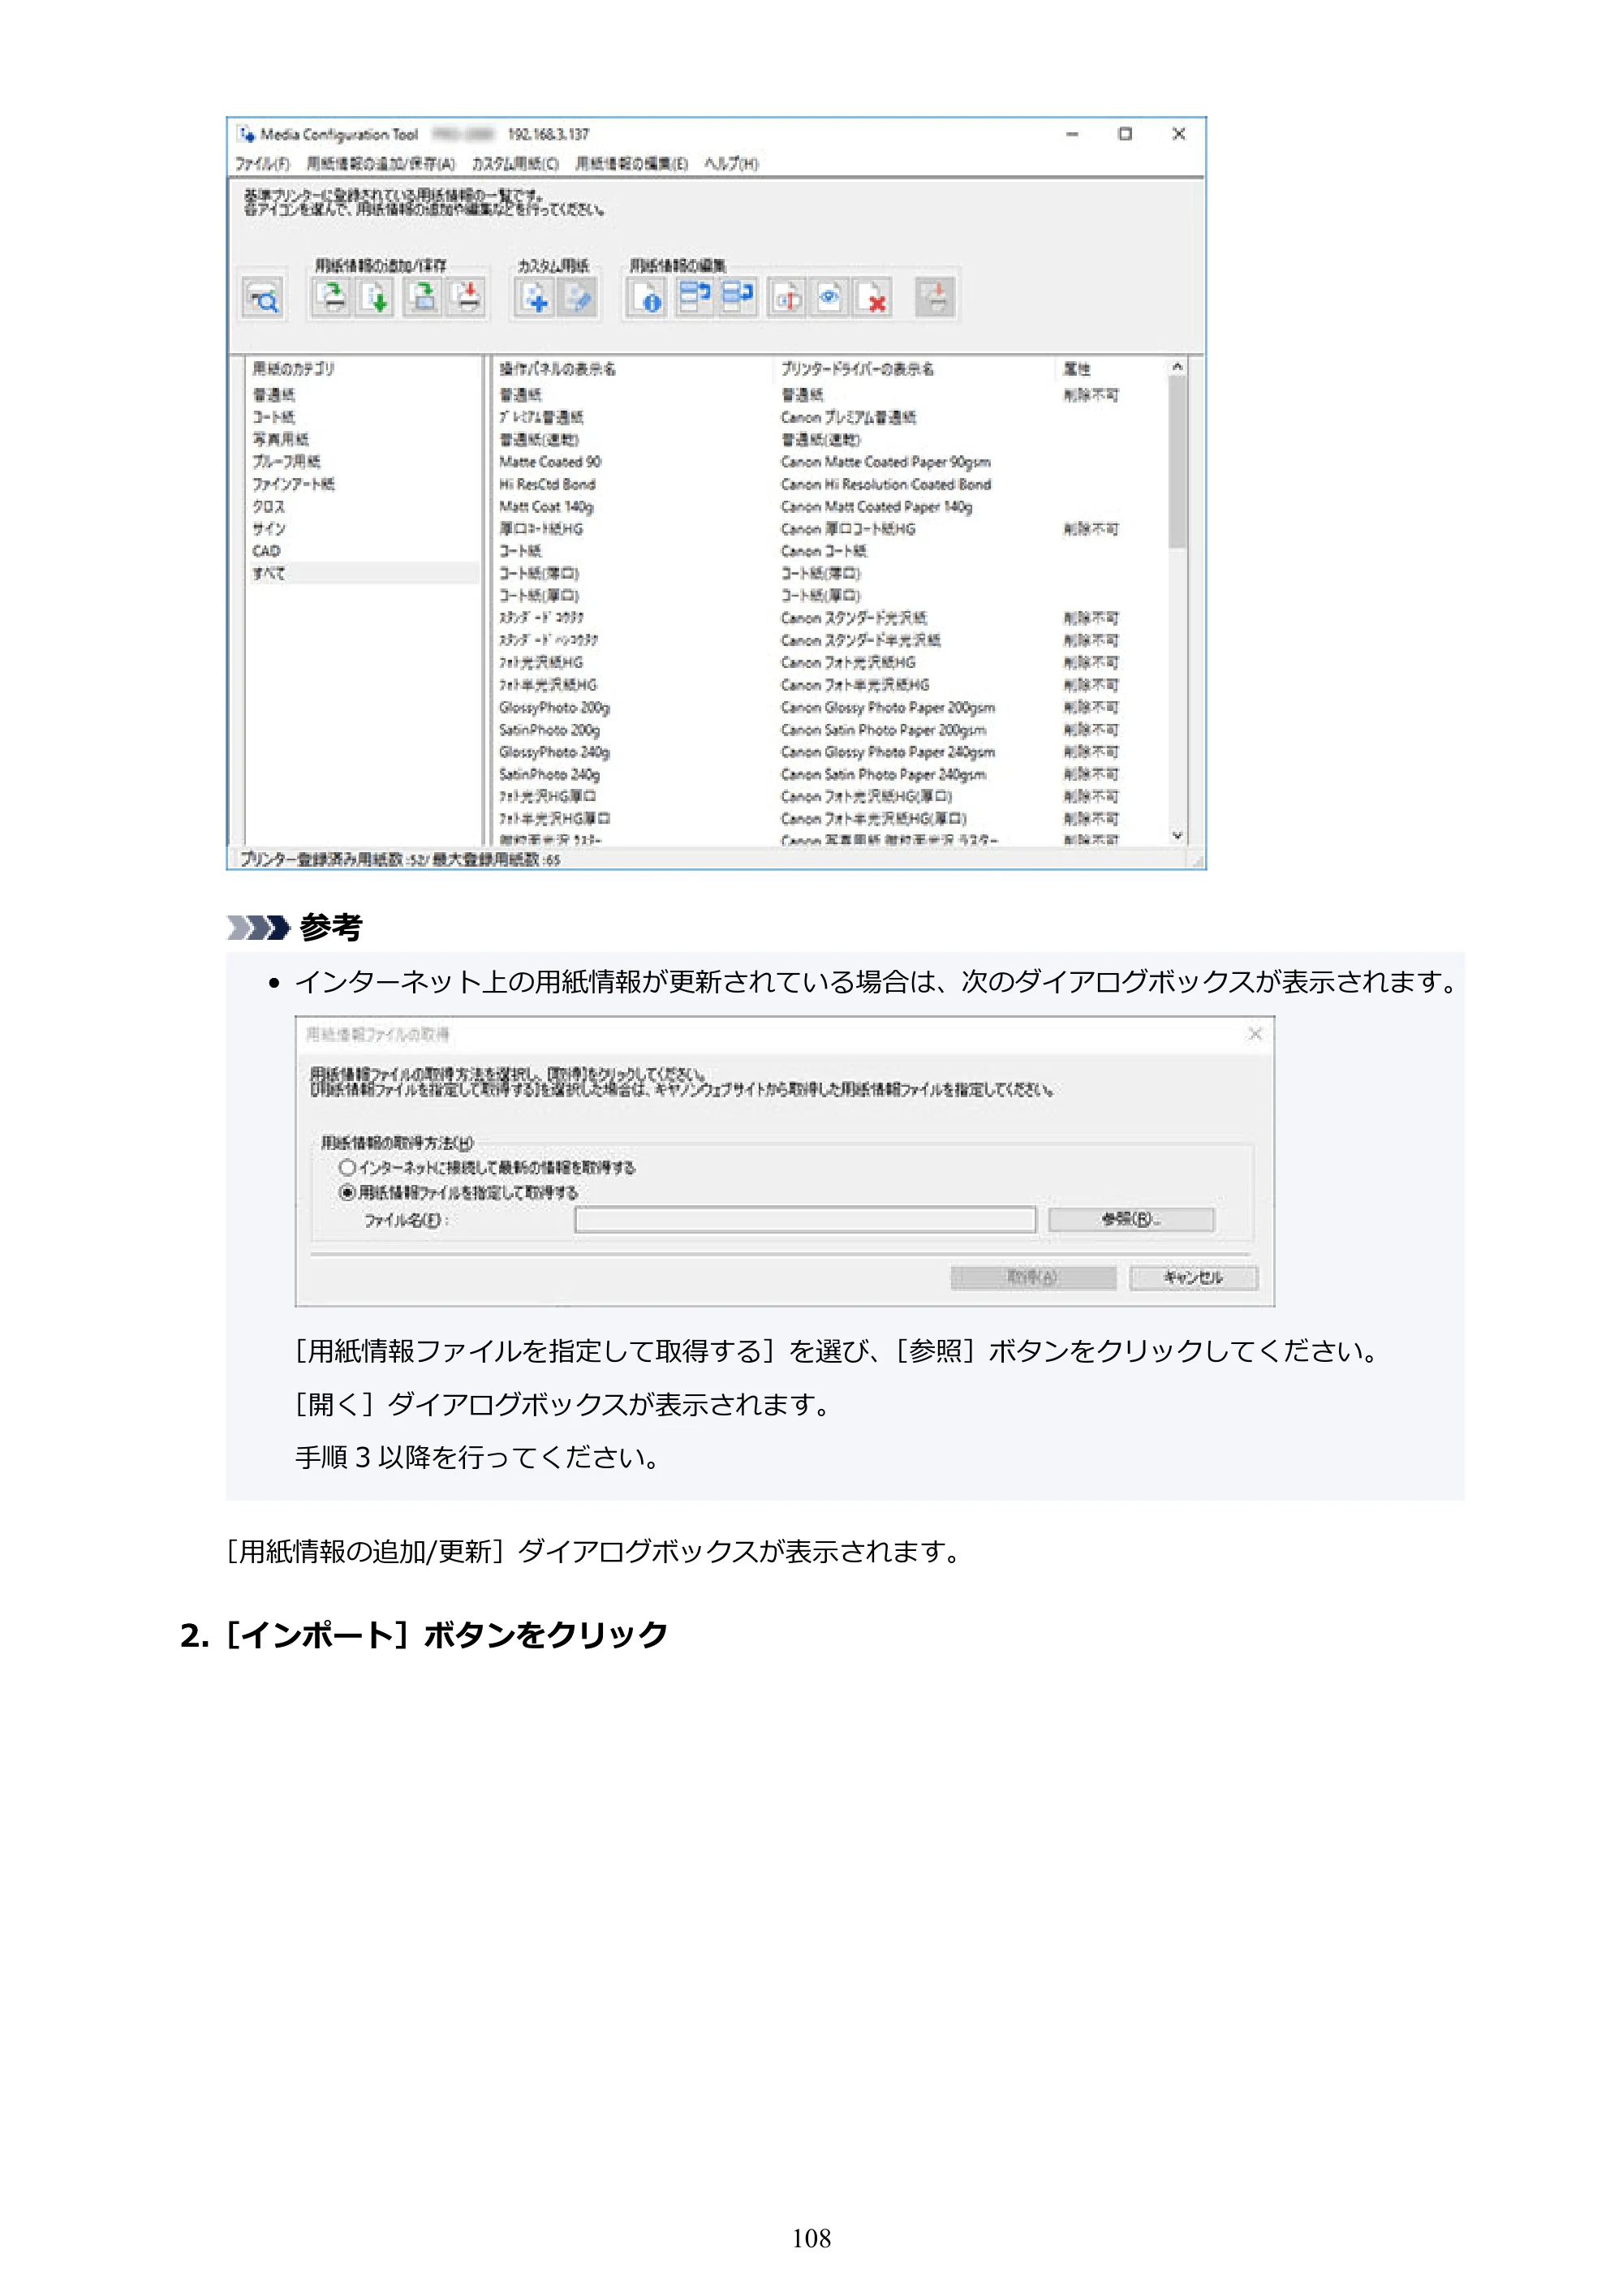
Task: Click the third icon in 用紙情報の追加/保存 group
Action: (x=424, y=297)
